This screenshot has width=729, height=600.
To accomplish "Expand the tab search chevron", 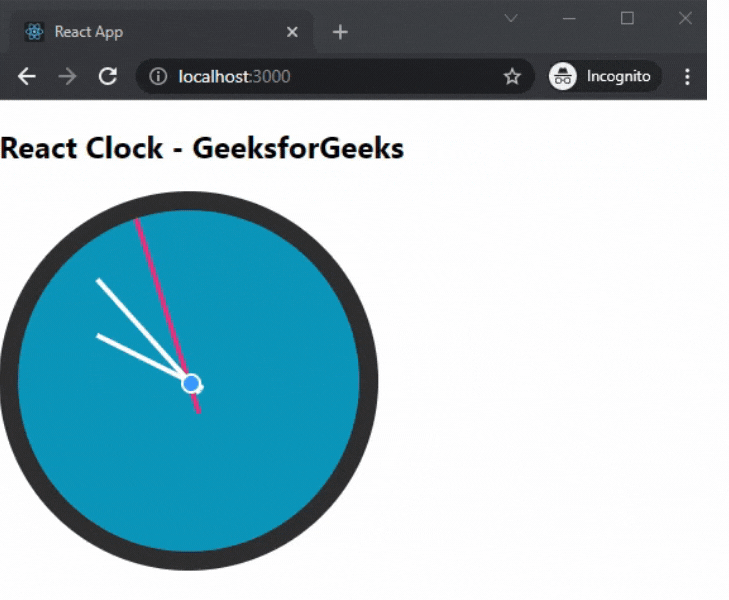I will (511, 19).
